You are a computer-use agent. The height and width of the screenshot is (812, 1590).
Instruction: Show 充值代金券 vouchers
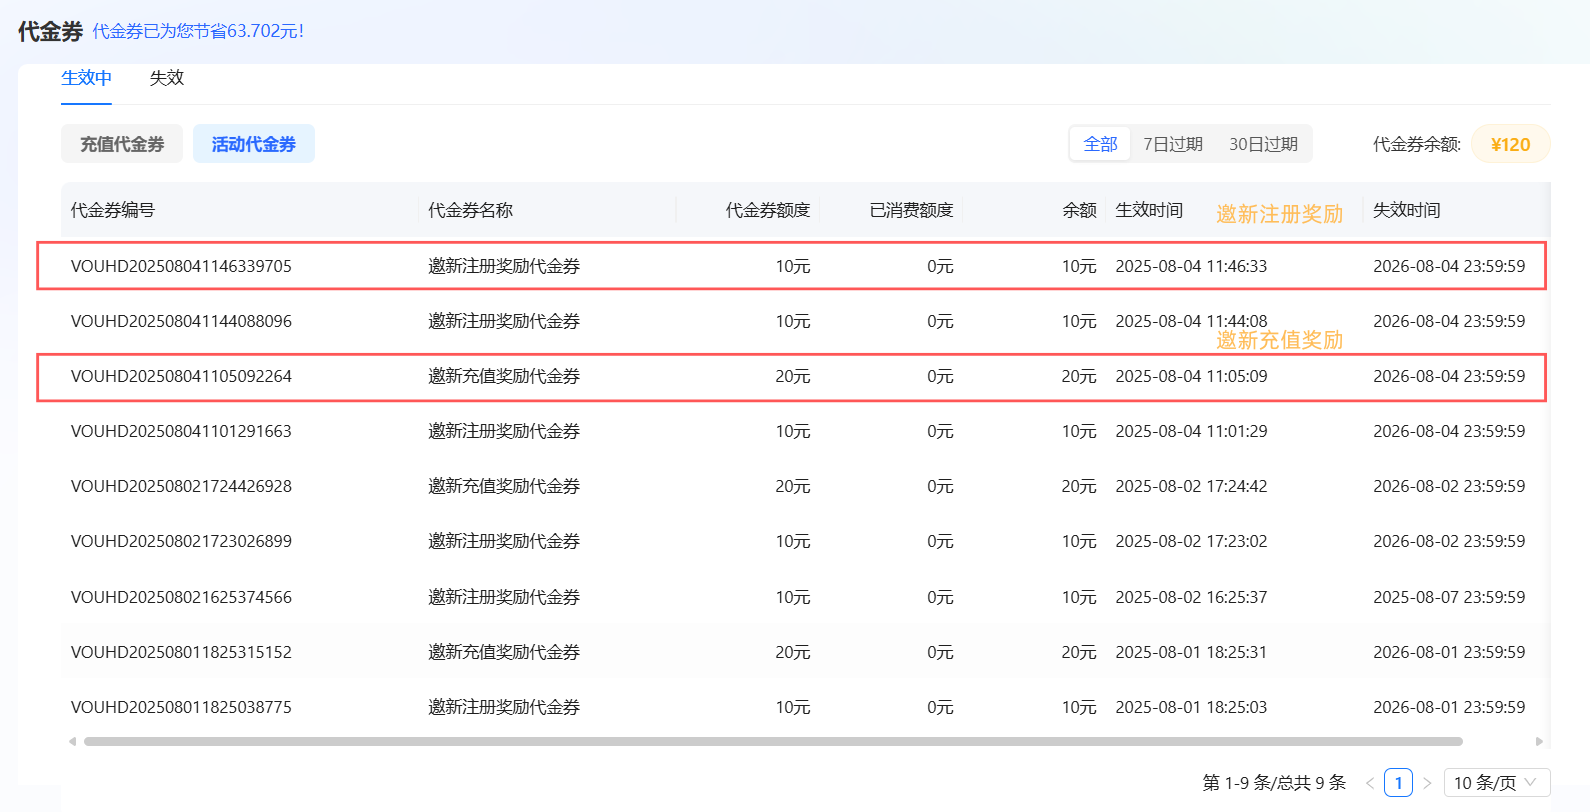coord(122,144)
